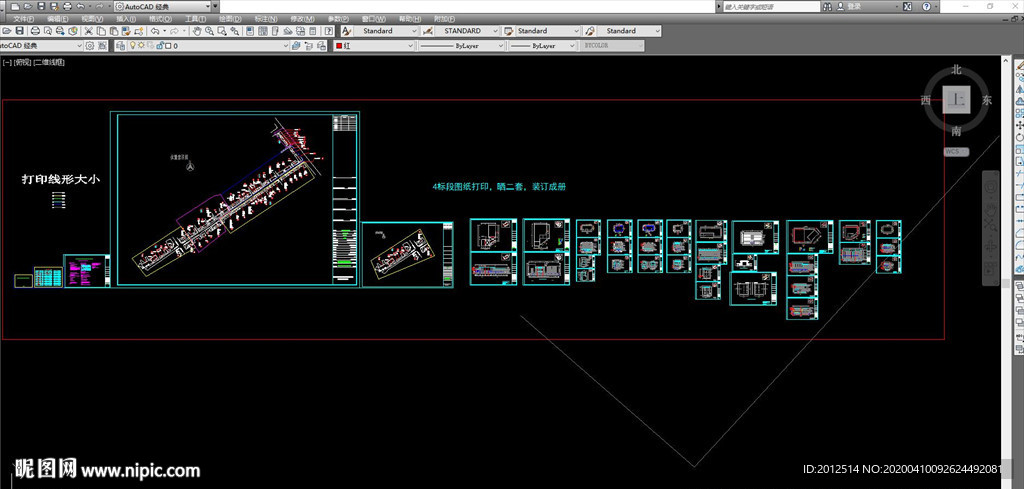Click the 登录 sign-in button
This screenshot has height=489, width=1024.
pyautogui.click(x=853, y=6)
